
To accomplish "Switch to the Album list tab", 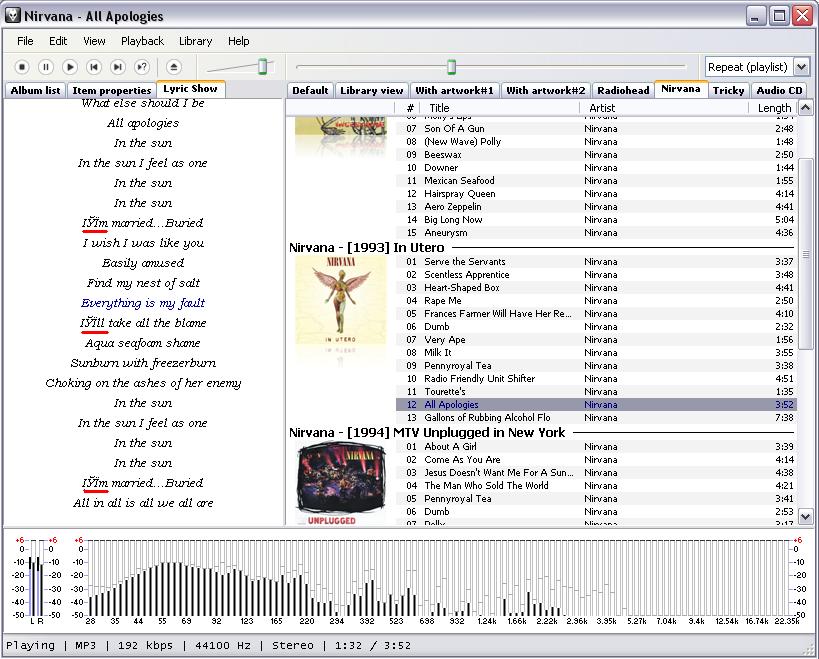I will pyautogui.click(x=35, y=90).
